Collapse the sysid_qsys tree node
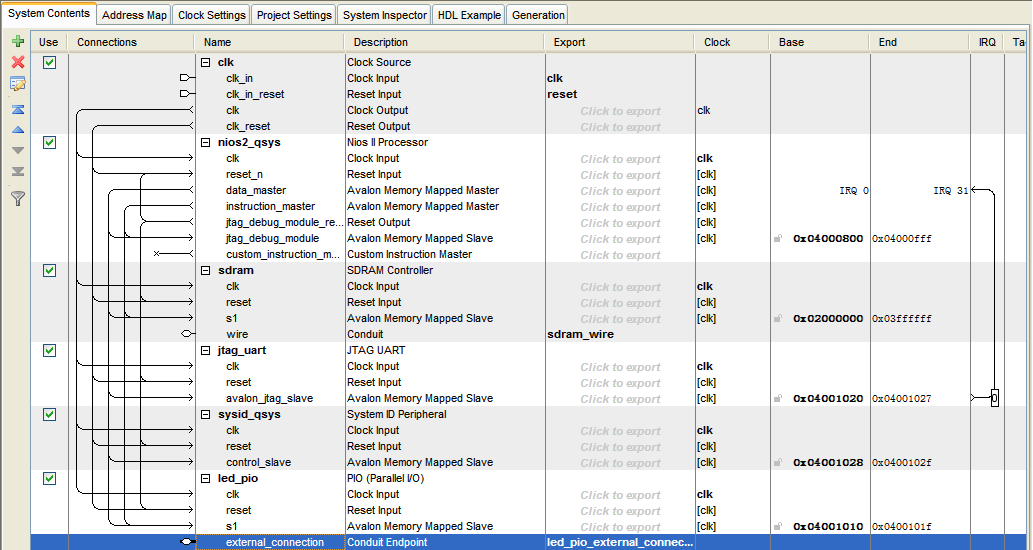 point(206,414)
